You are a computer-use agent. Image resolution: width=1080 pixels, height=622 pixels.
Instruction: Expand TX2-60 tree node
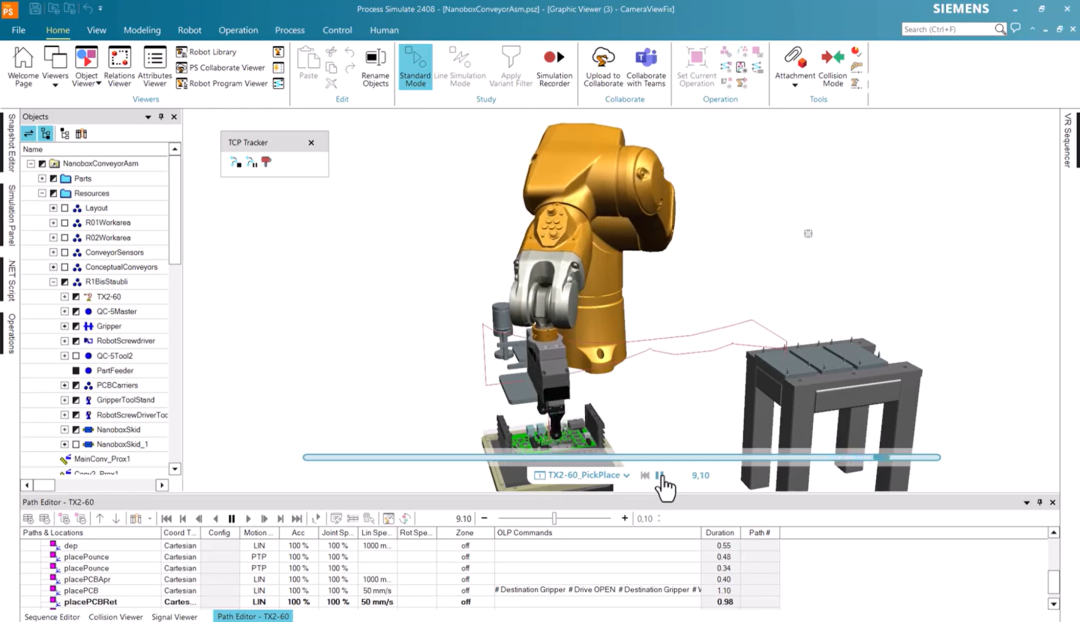tap(65, 297)
